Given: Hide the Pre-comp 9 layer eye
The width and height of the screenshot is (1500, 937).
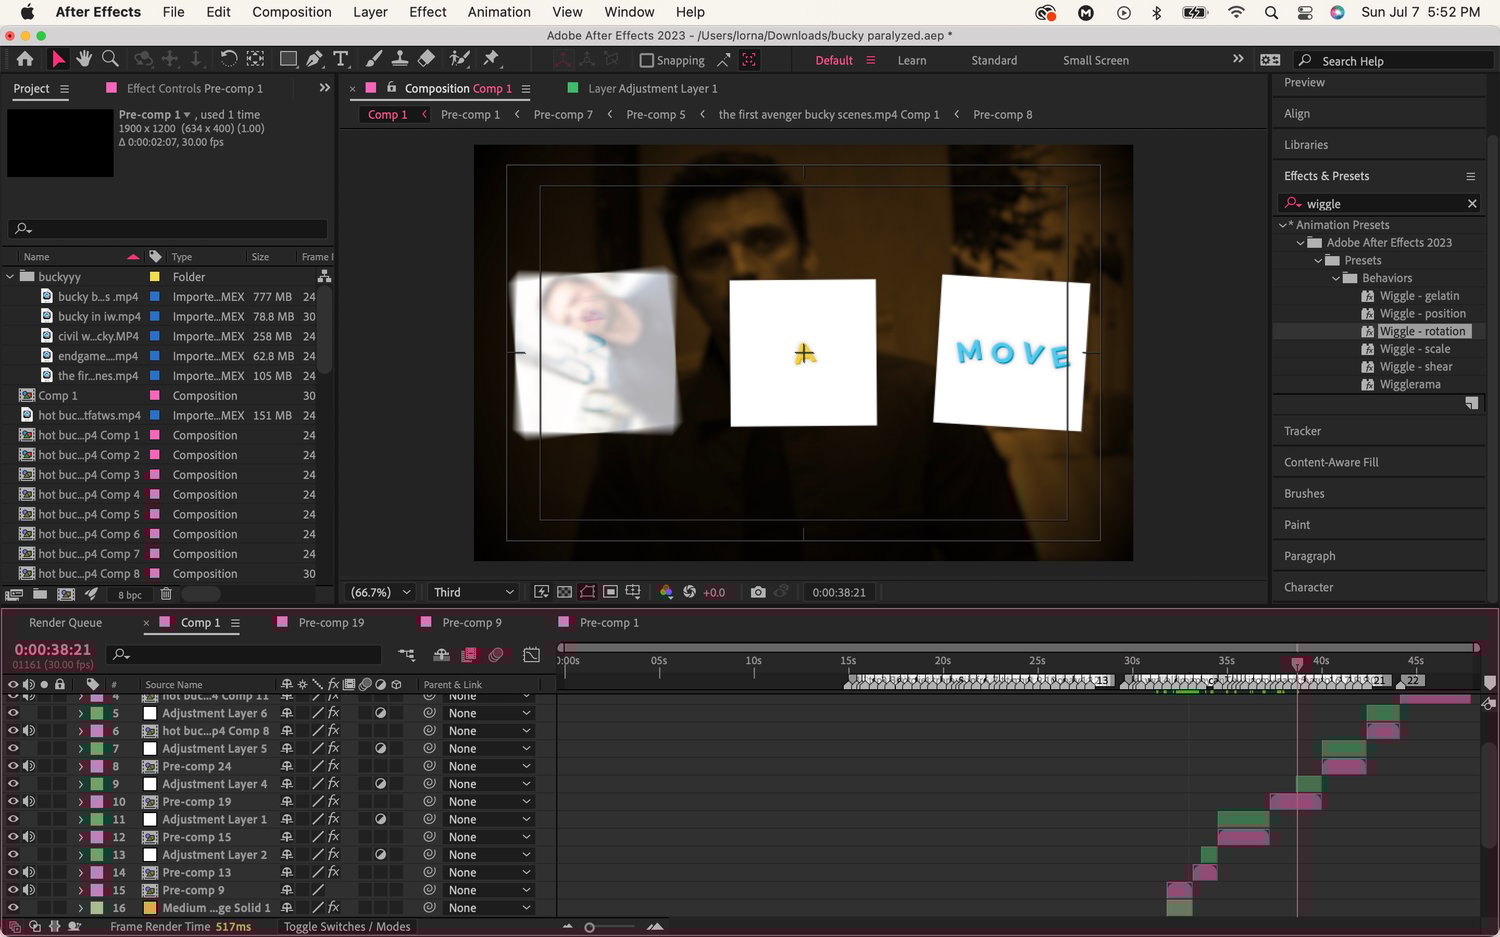Looking at the screenshot, I should click(x=13, y=890).
